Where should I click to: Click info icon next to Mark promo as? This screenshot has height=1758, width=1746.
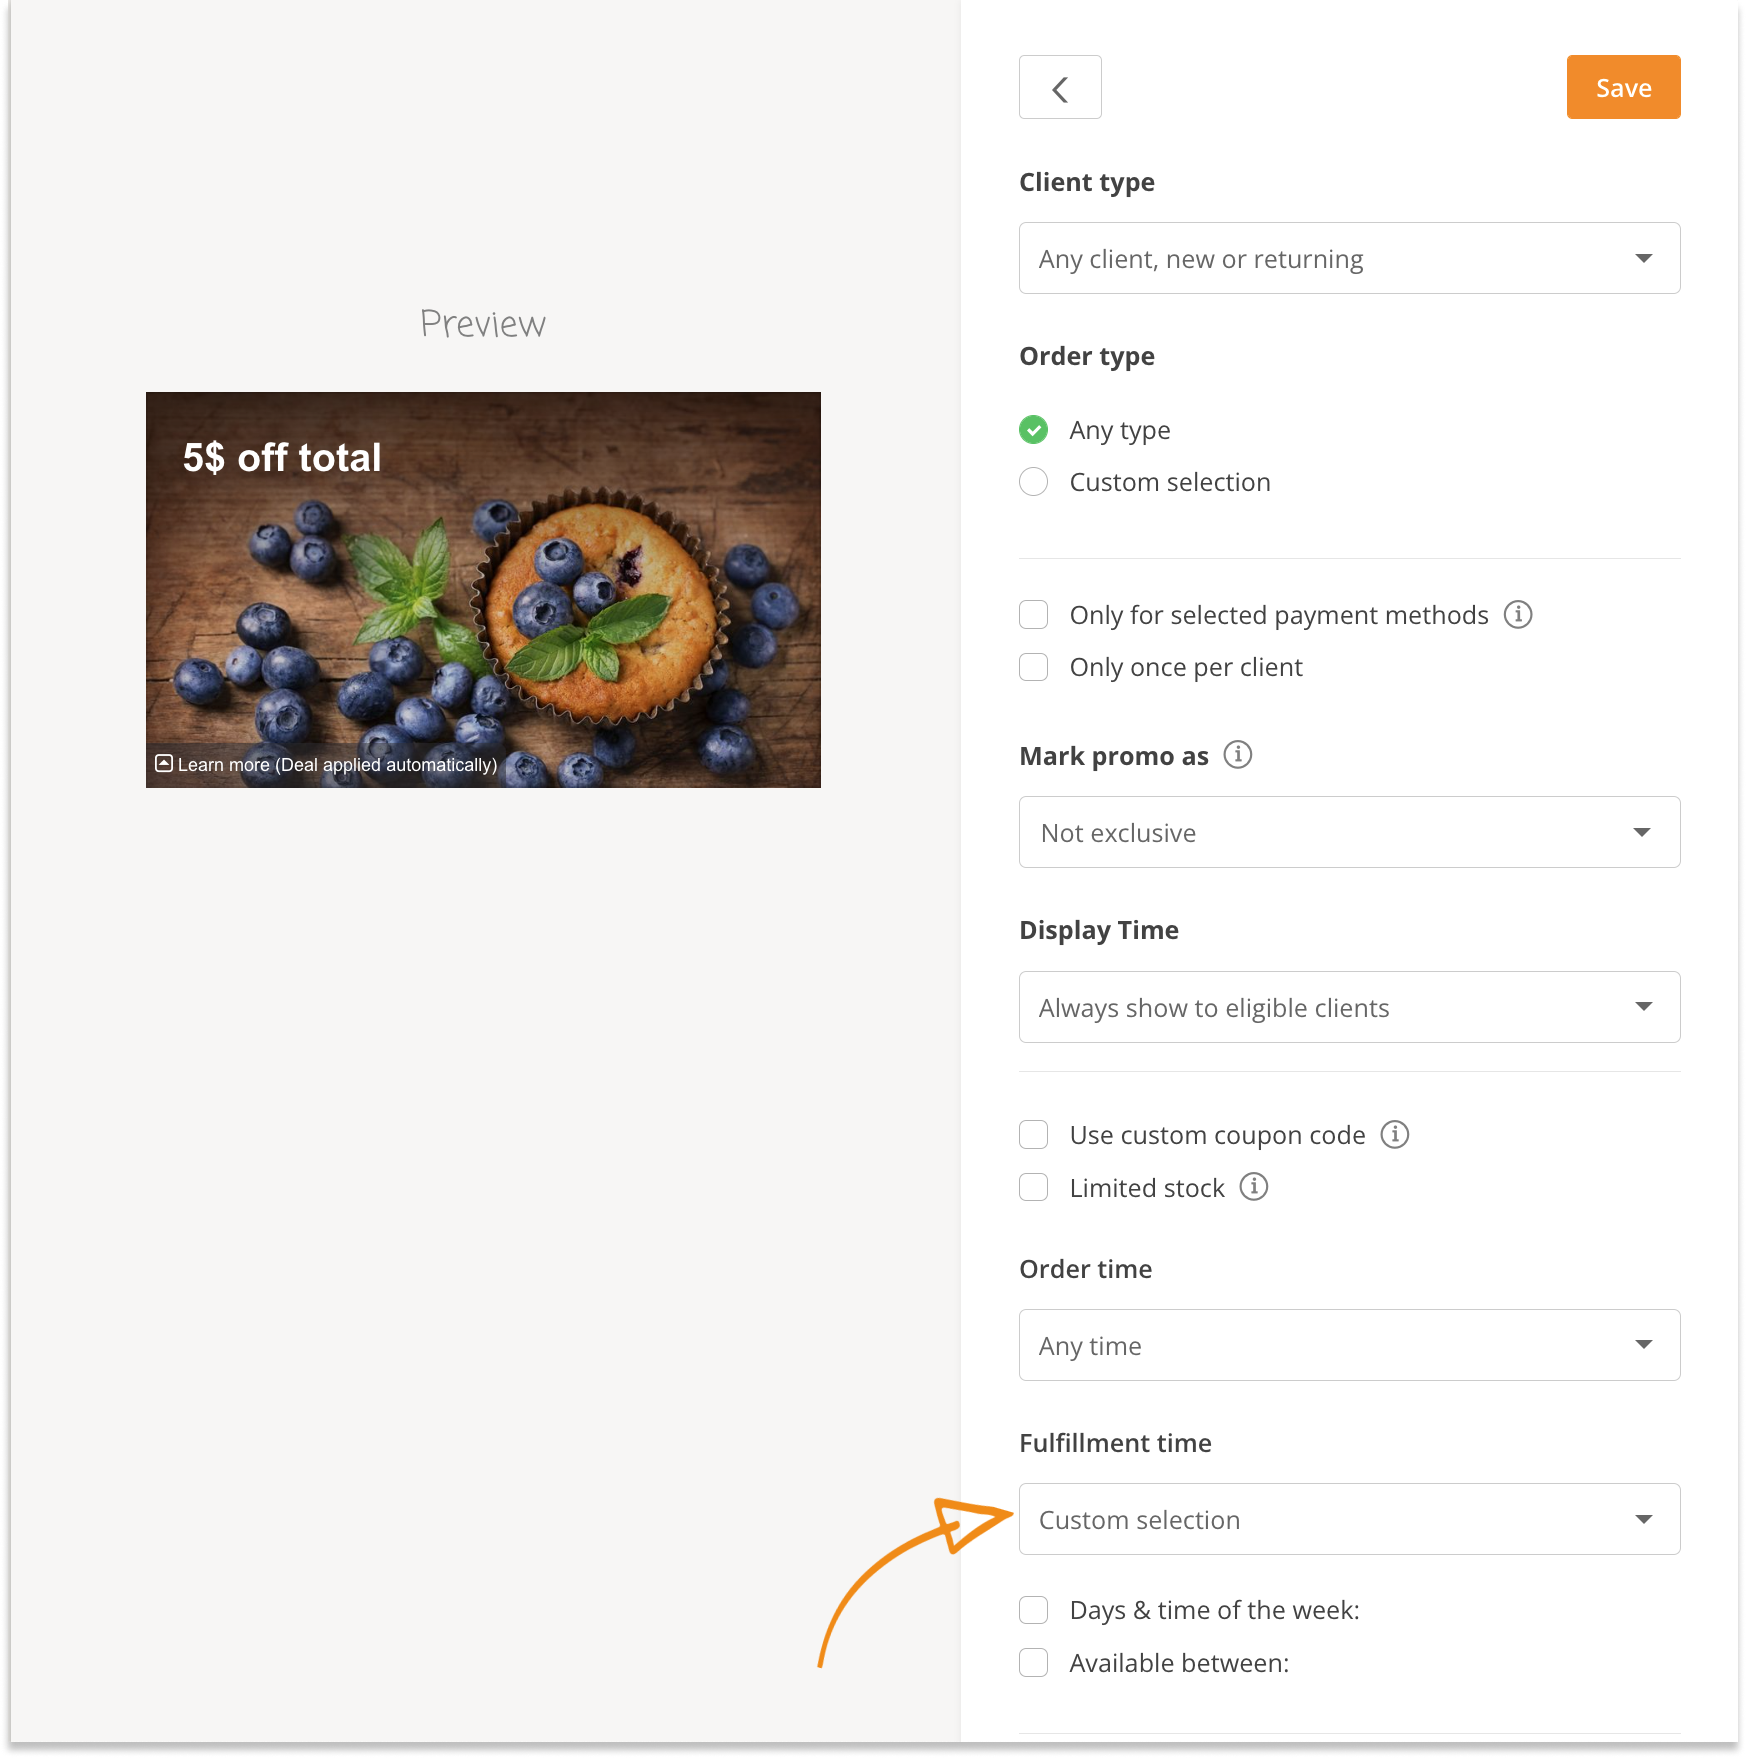[1238, 755]
